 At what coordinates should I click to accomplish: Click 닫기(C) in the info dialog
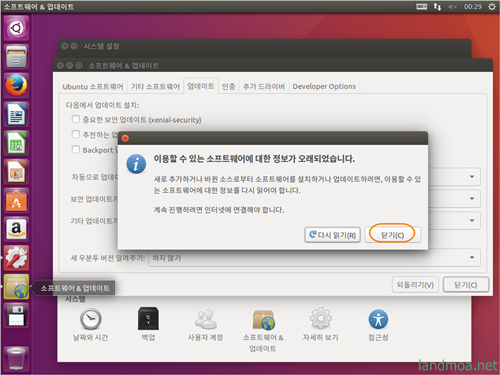pyautogui.click(x=393, y=235)
